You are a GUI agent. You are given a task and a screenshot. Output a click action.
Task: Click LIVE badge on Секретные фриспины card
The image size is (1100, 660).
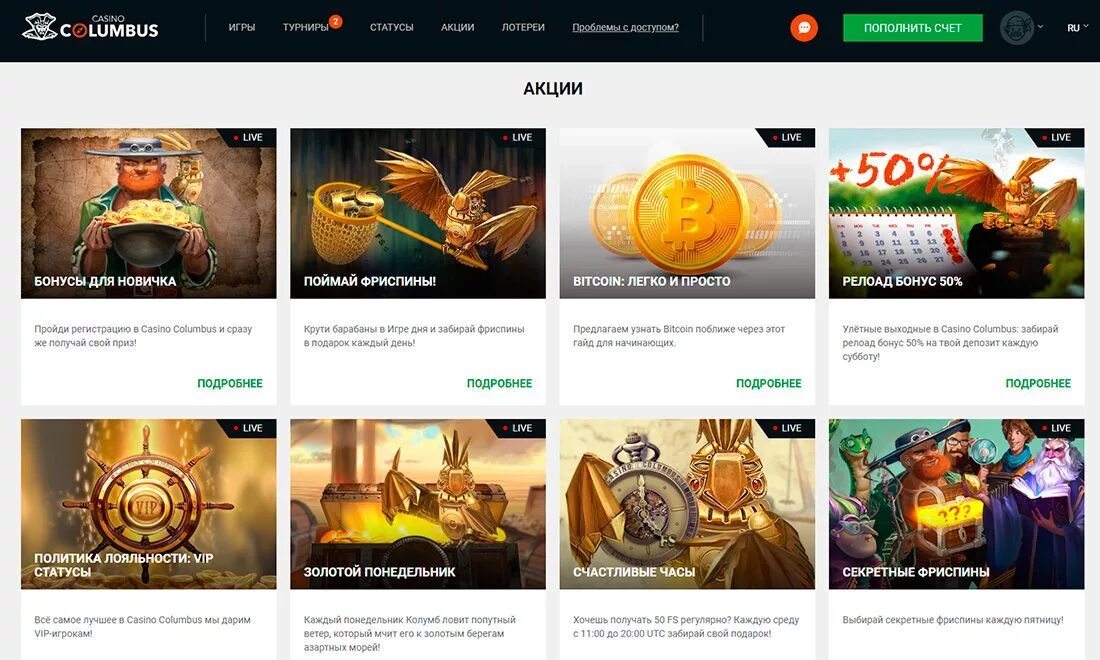1056,428
